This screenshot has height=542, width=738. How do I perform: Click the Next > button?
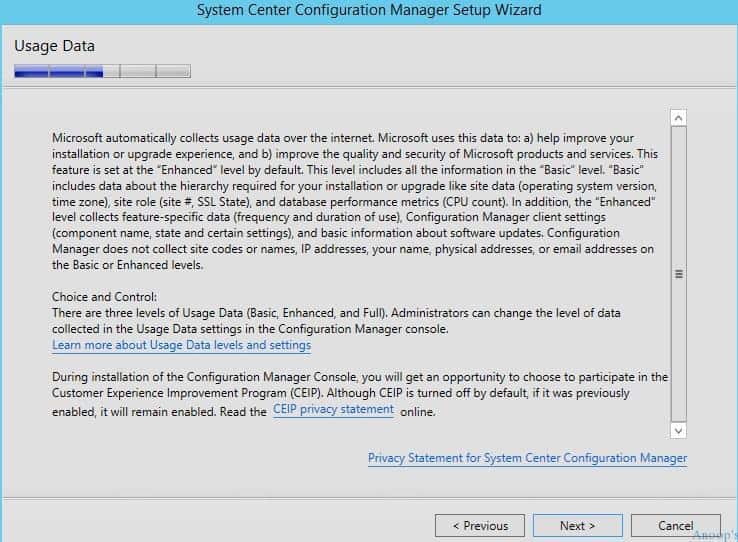point(578,526)
